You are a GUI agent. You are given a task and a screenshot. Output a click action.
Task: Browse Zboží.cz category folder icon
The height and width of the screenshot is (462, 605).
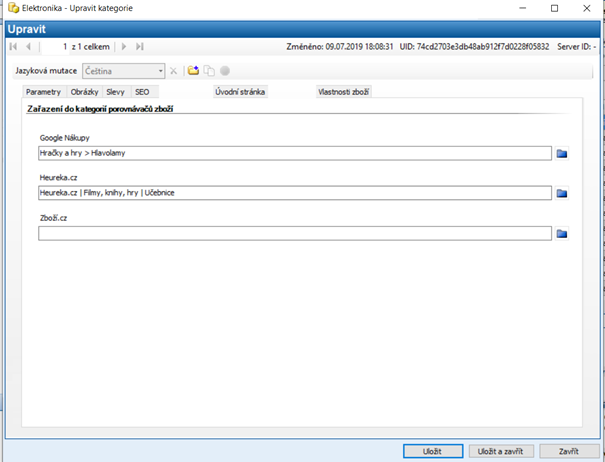pyautogui.click(x=561, y=233)
